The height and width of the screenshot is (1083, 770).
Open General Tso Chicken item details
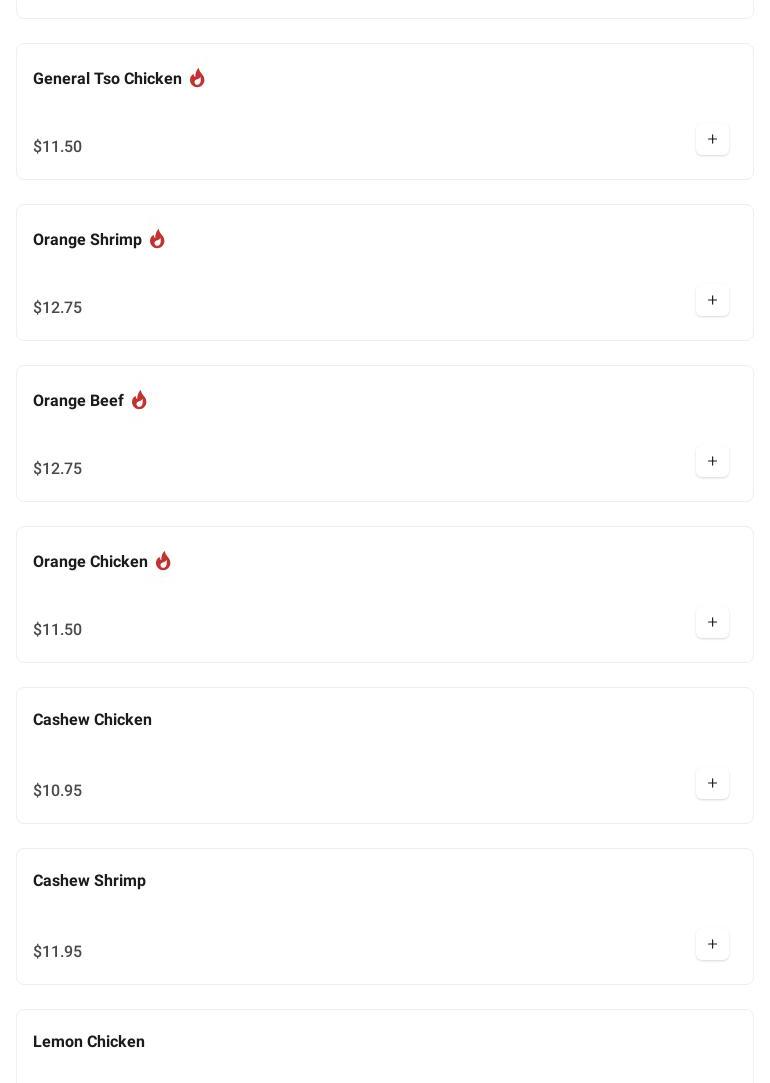point(107,79)
